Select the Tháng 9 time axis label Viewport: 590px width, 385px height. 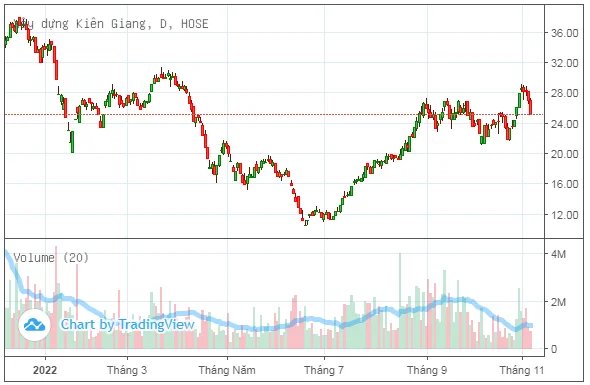[x=427, y=370]
